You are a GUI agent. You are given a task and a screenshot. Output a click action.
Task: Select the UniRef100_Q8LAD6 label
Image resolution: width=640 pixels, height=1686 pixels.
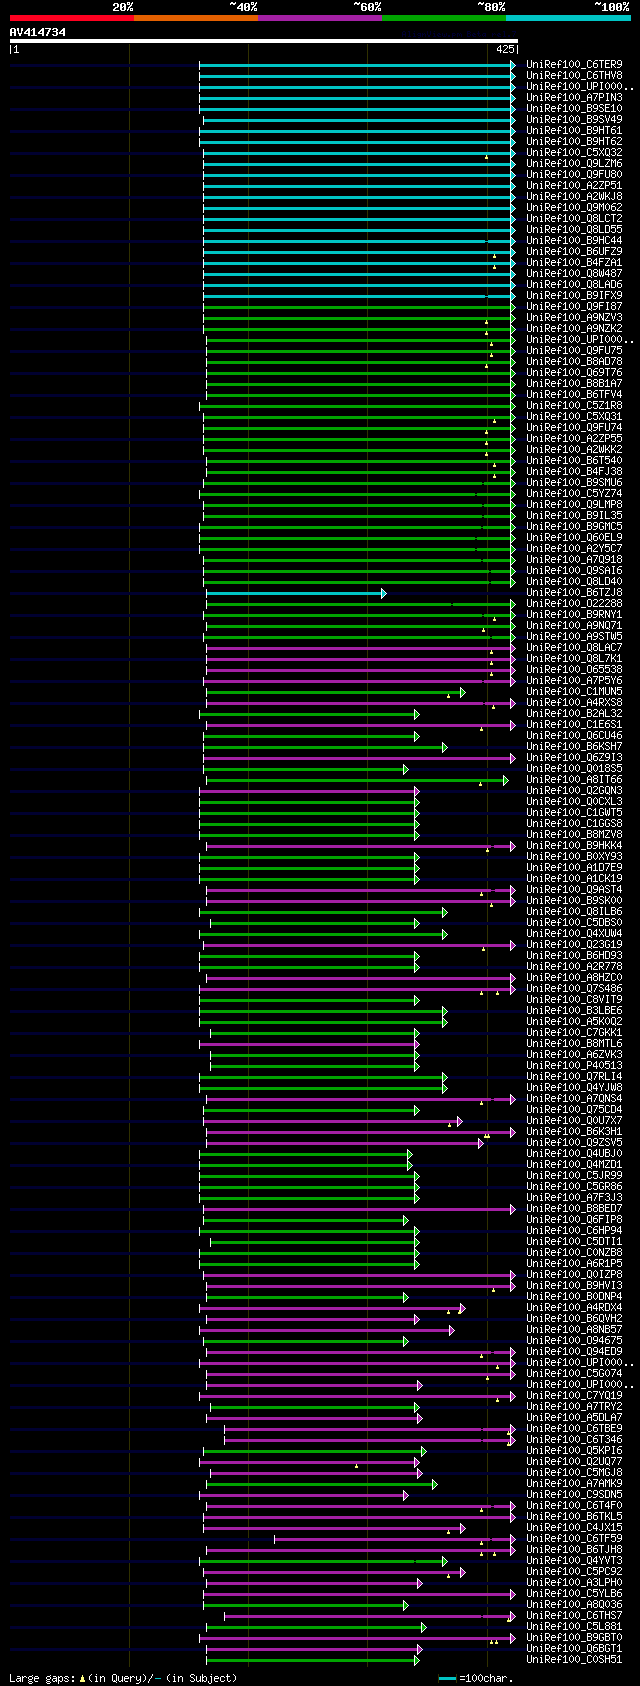pyautogui.click(x=574, y=285)
